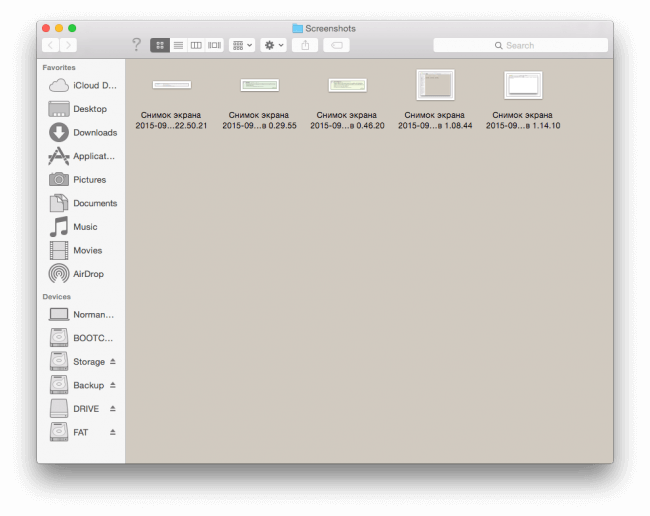
Task: Select screenshot thumbnail ending 0.29.55
Action: (260, 85)
